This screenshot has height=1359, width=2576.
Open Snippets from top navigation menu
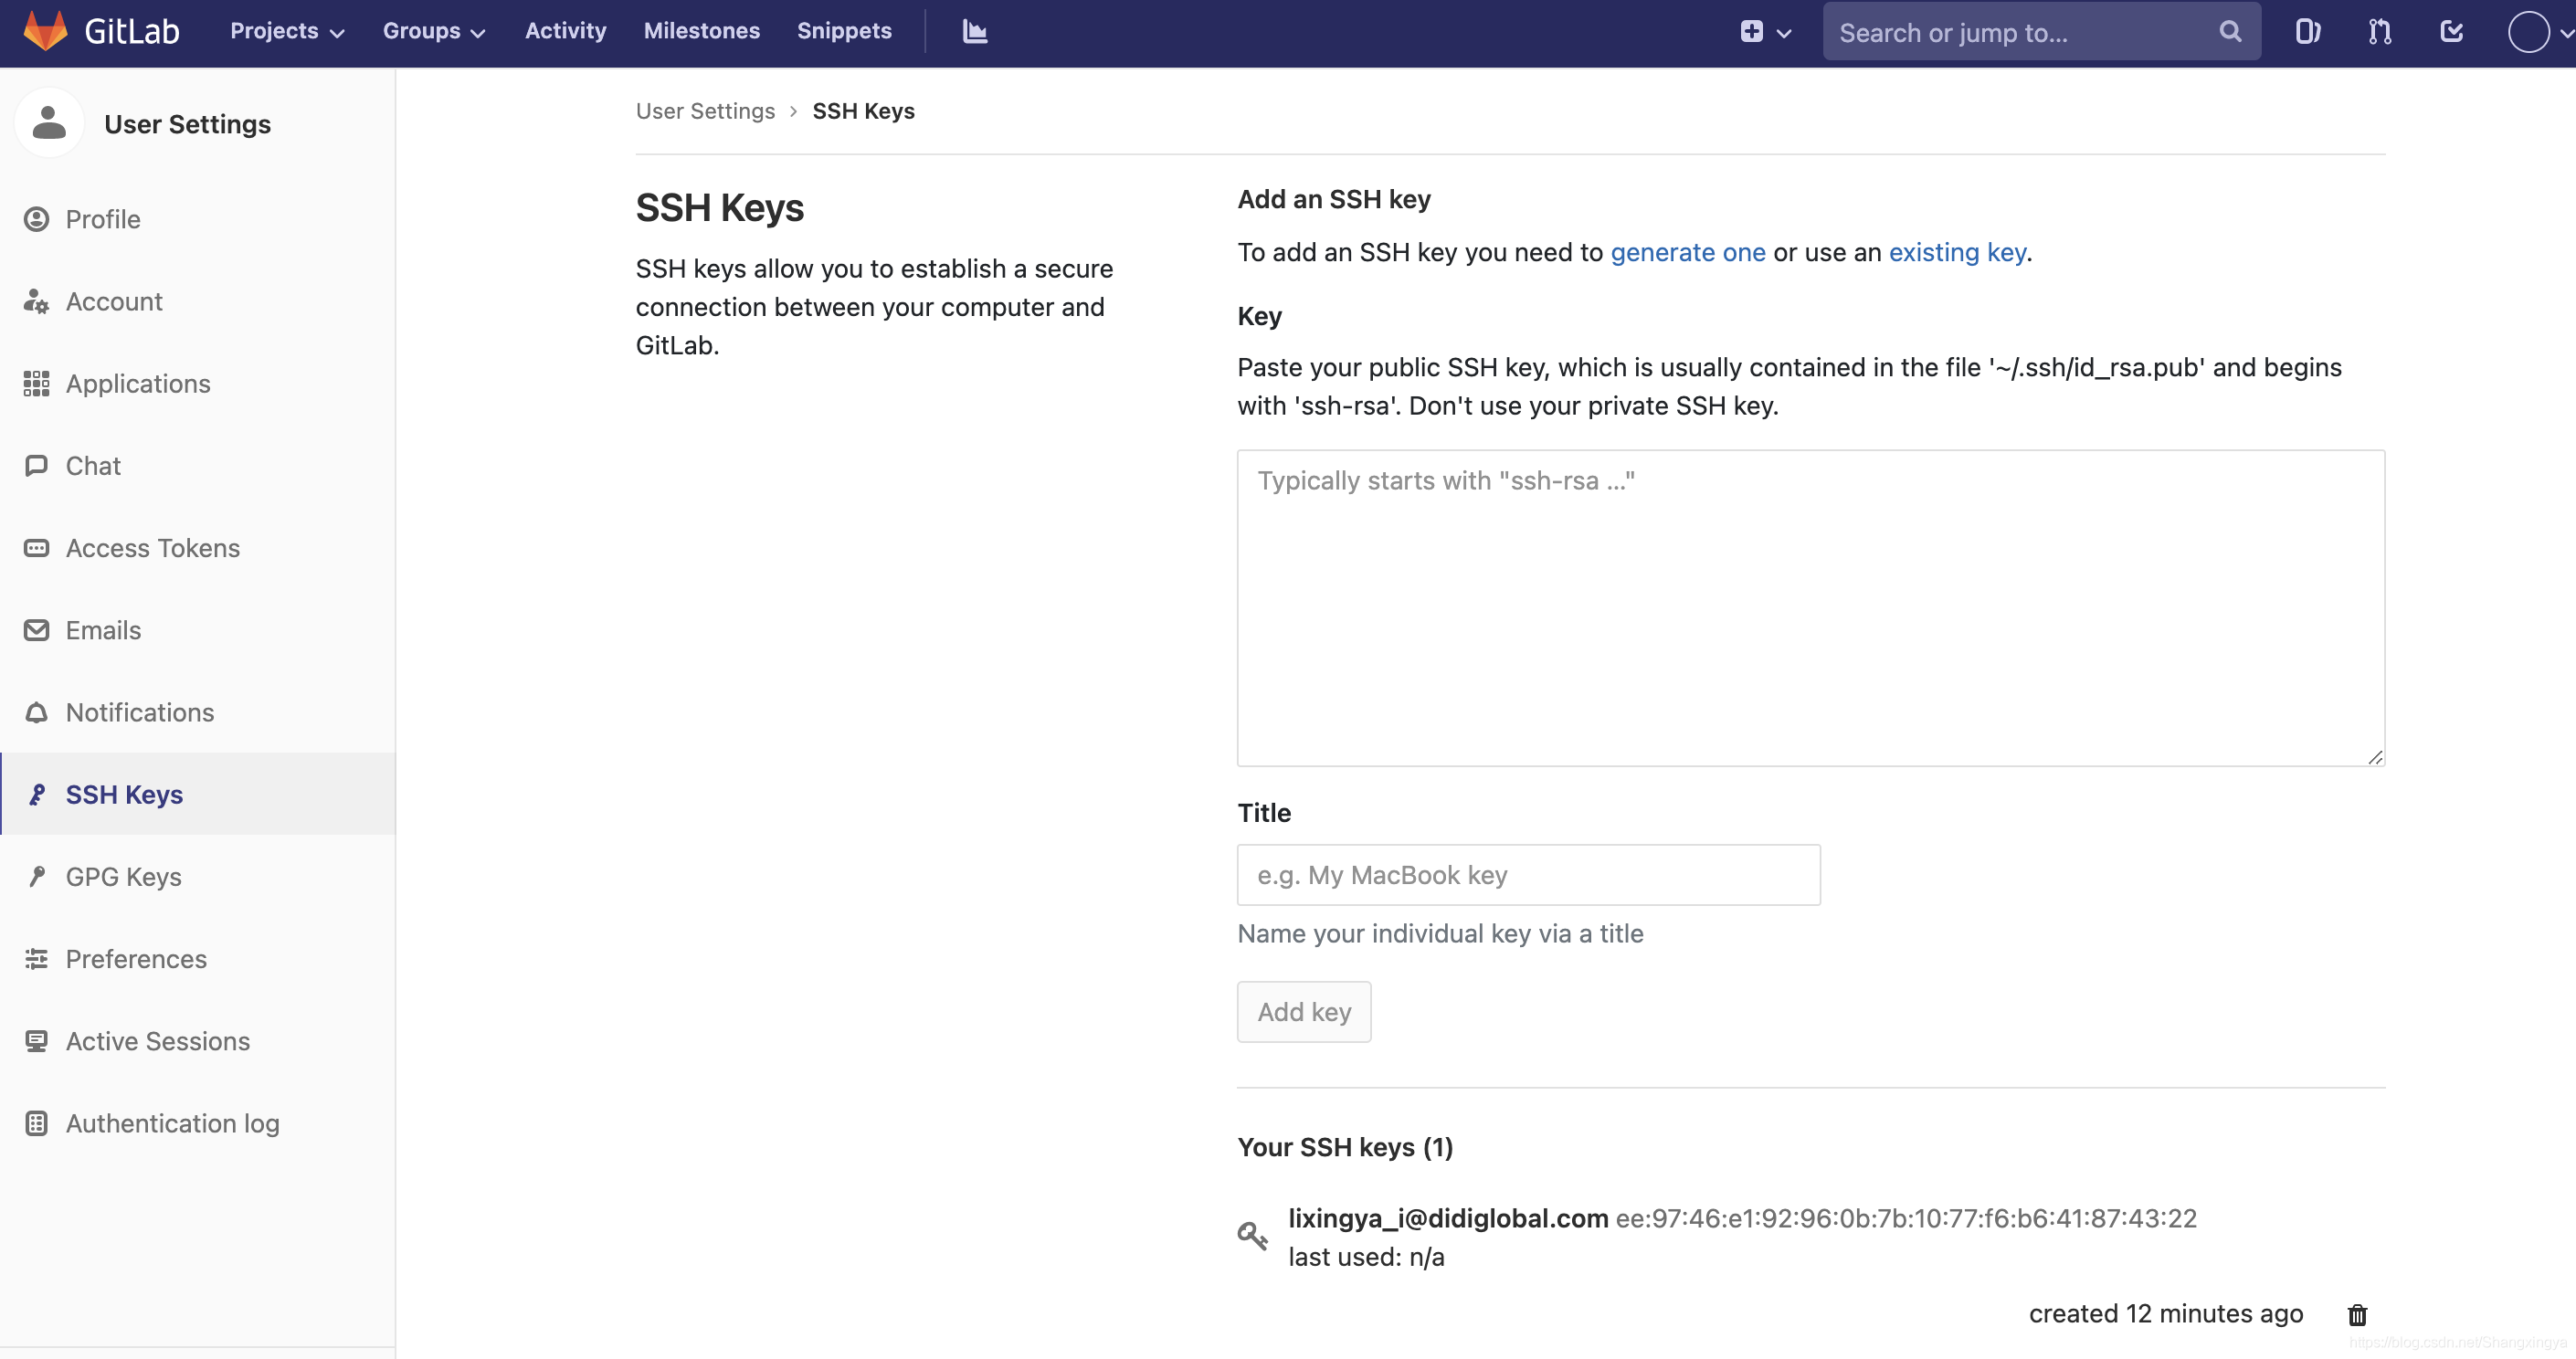845,31
